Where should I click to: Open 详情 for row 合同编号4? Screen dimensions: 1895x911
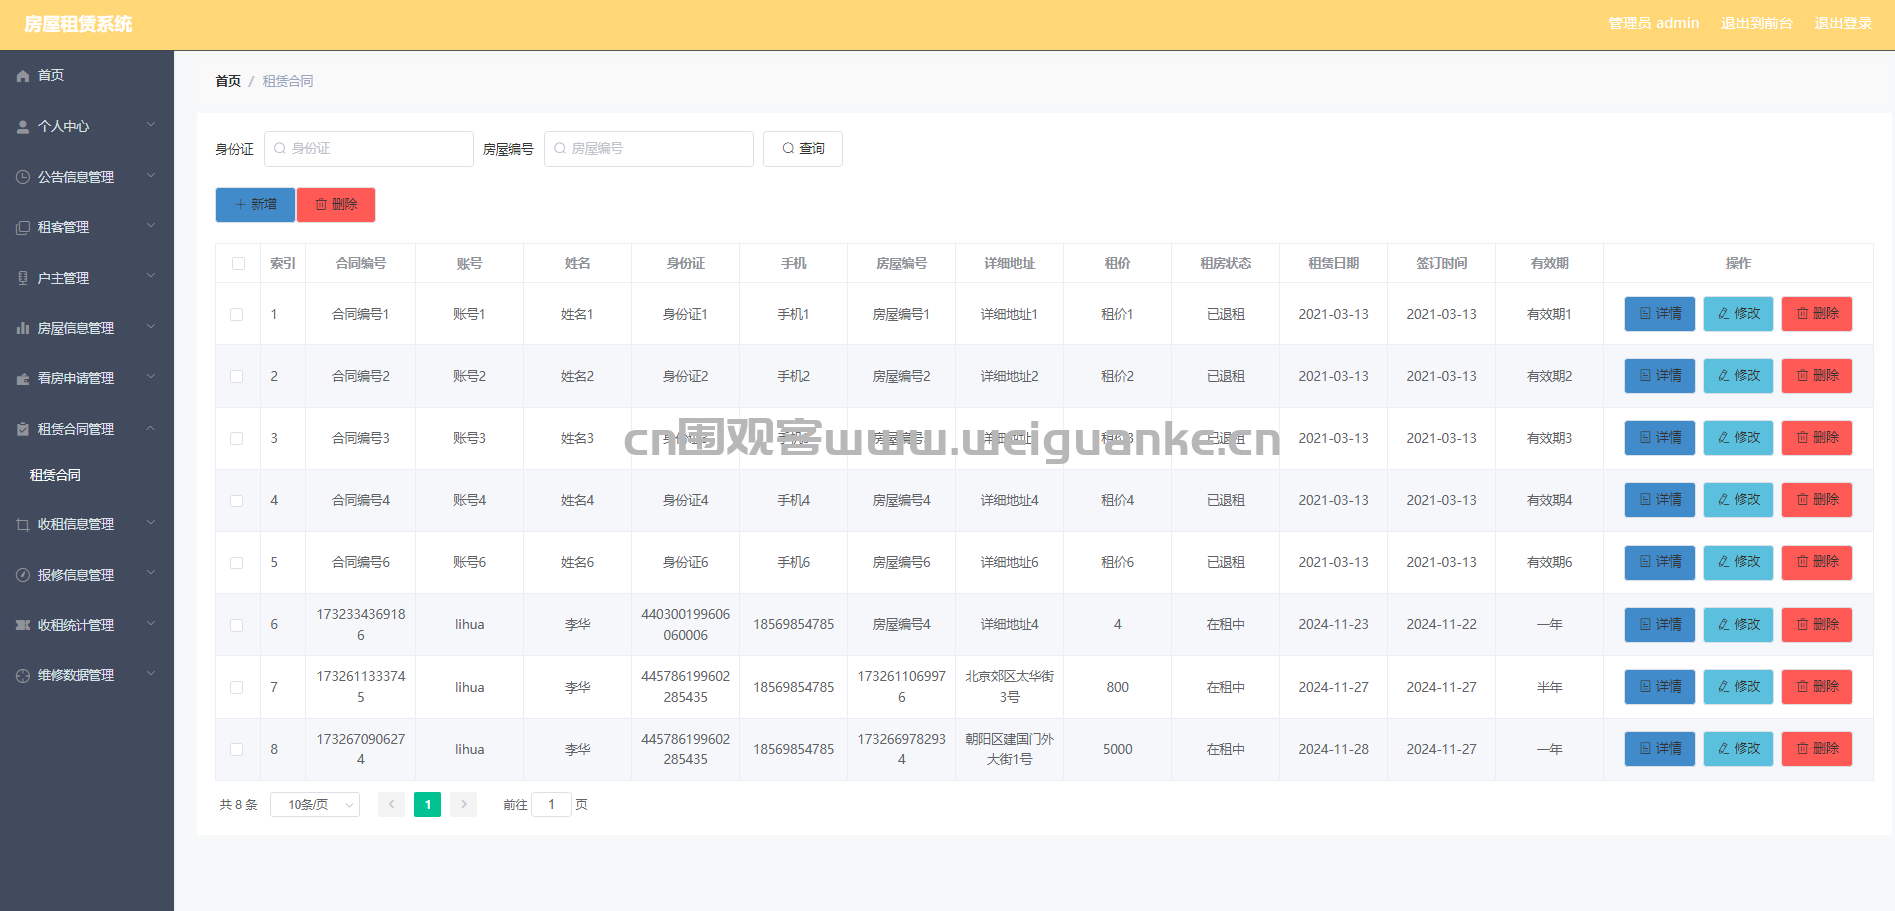click(x=1660, y=500)
